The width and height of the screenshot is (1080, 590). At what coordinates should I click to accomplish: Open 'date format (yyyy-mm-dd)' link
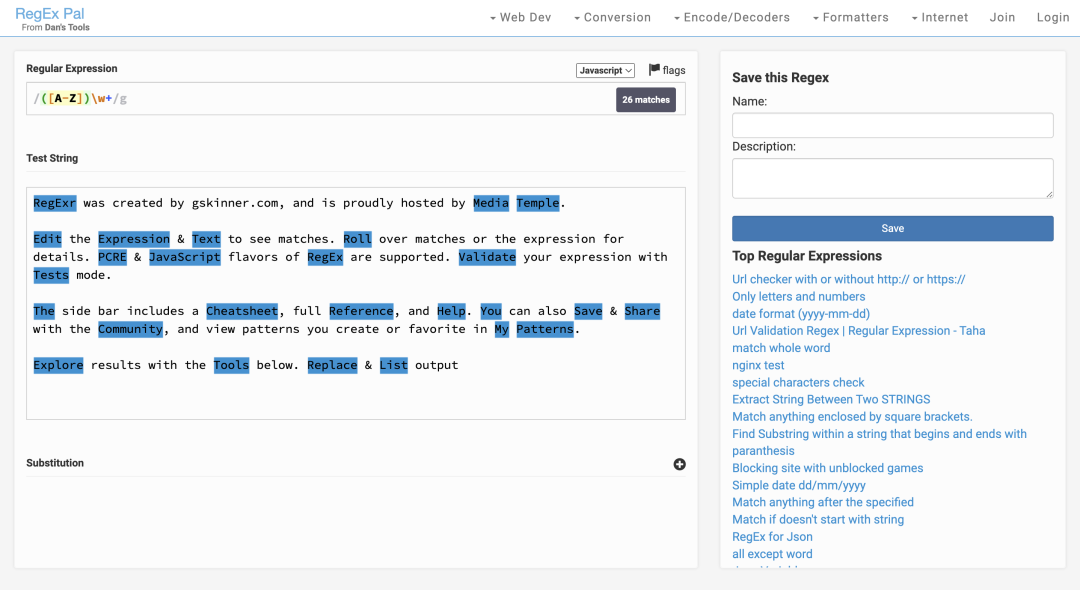tap(801, 314)
